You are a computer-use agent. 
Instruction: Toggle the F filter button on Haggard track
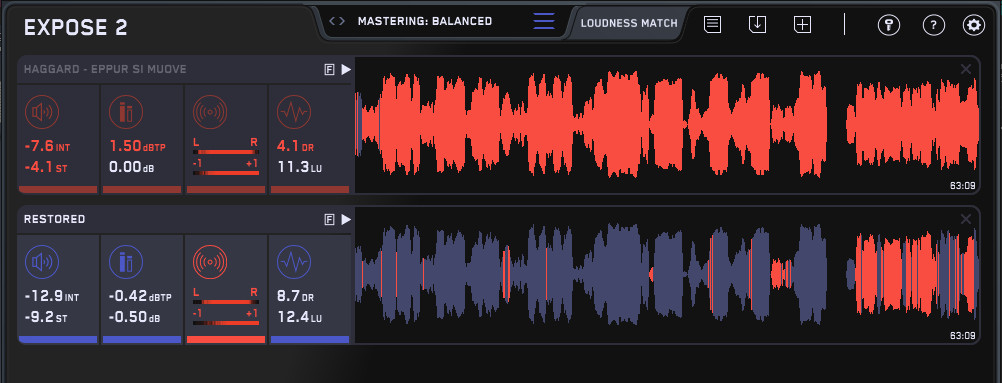pyautogui.click(x=329, y=70)
